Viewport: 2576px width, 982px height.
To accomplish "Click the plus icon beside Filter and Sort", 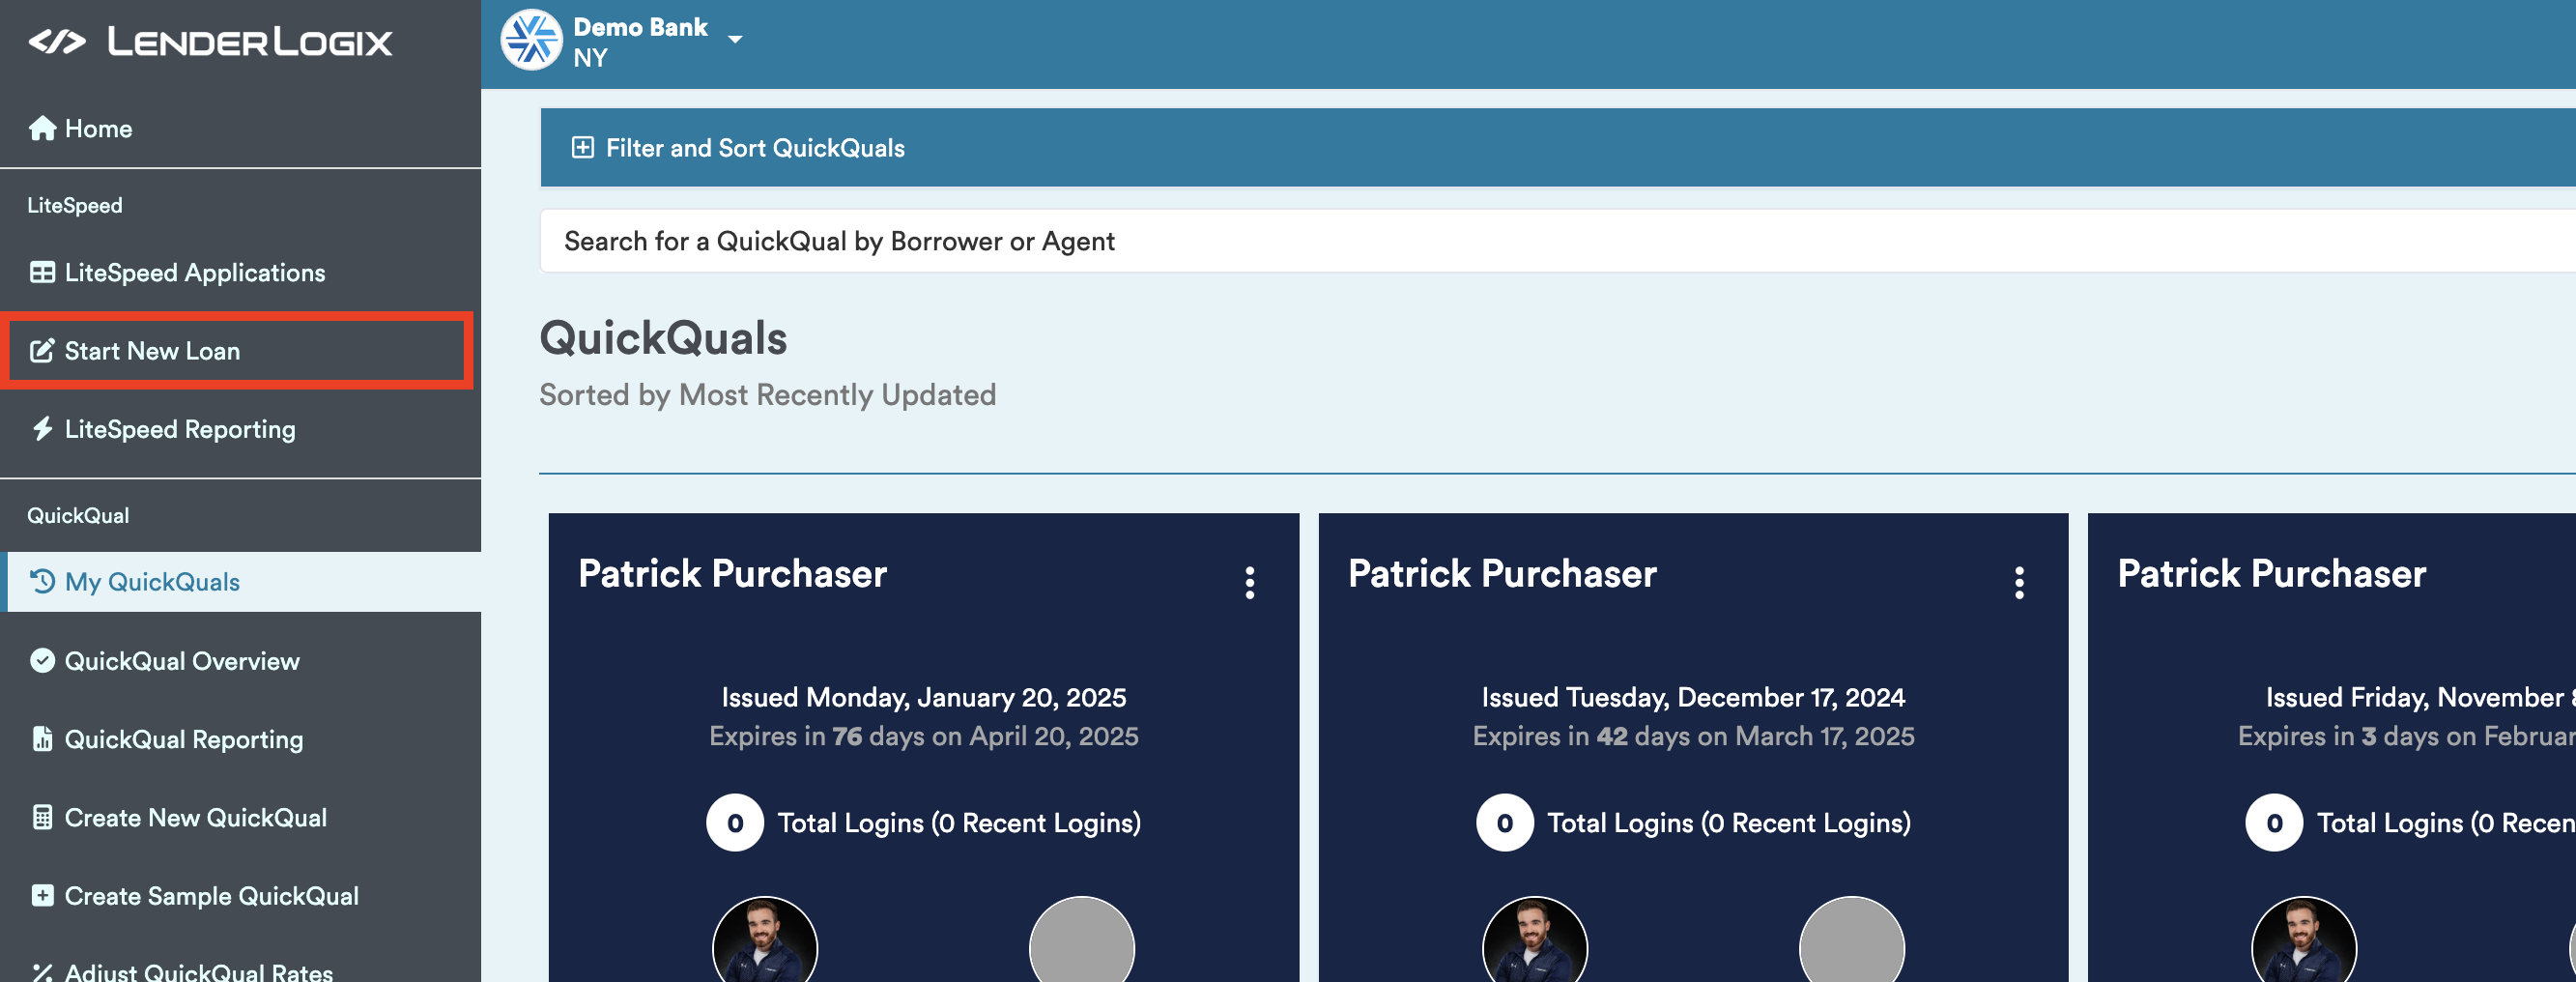I will [x=582, y=148].
